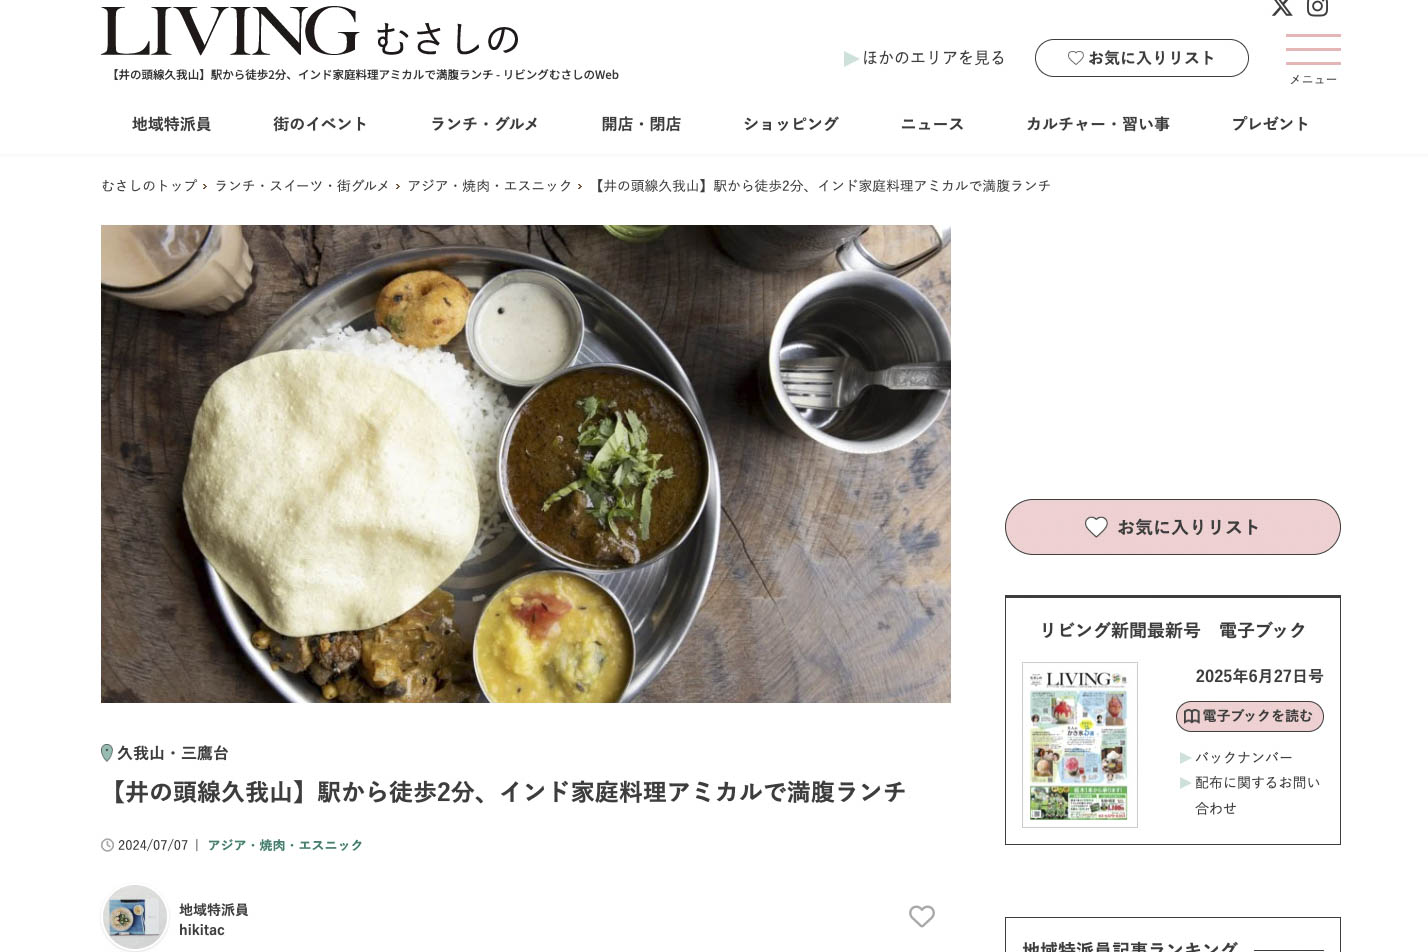This screenshot has width=1428, height=952.
Task: Go to 地域特派員 navigation item
Action: point(171,124)
